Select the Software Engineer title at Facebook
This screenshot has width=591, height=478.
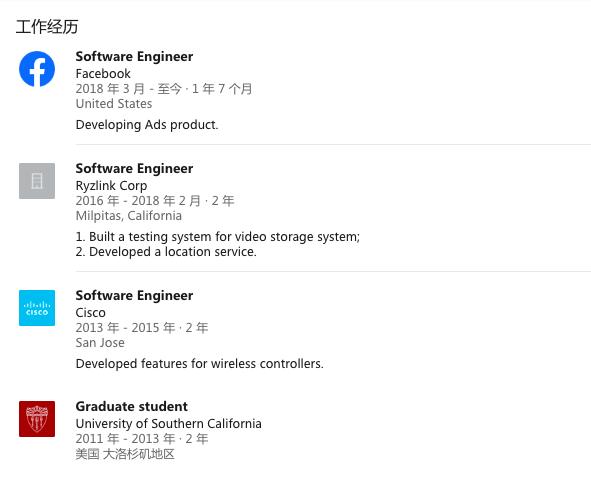pos(134,57)
